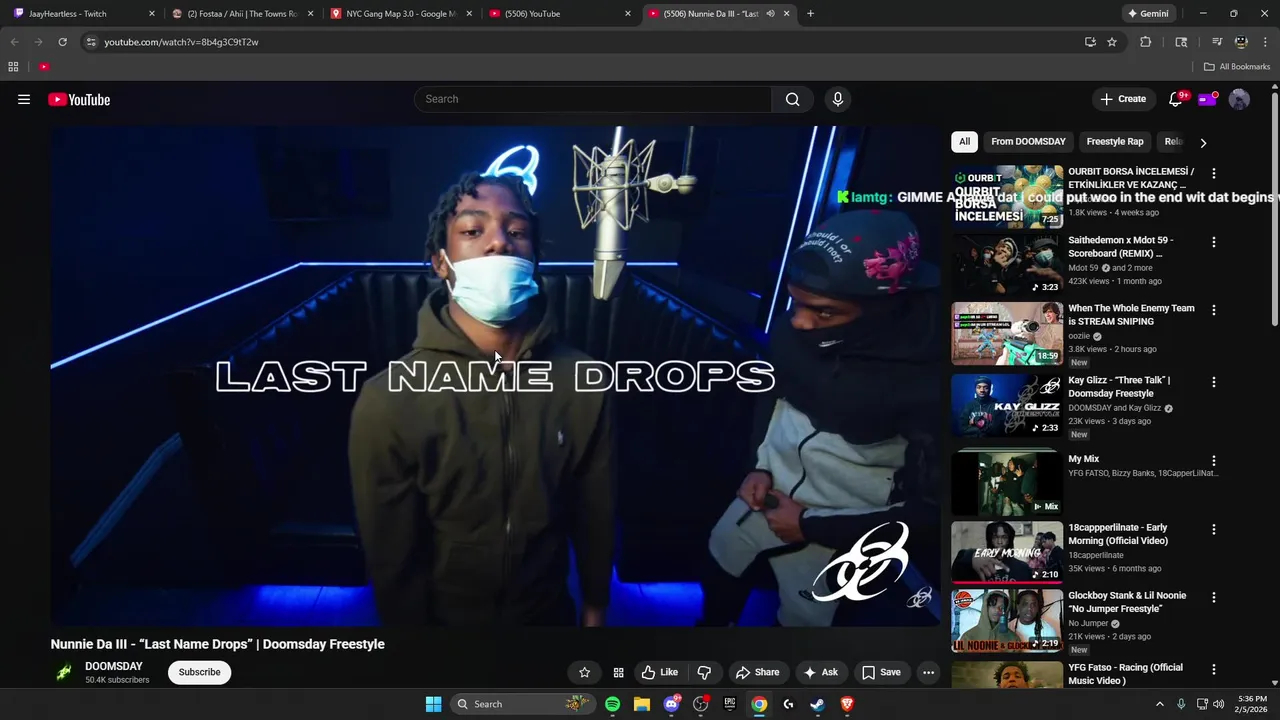Click the address bar URL
This screenshot has width=1280, height=720.
pyautogui.click(x=181, y=42)
